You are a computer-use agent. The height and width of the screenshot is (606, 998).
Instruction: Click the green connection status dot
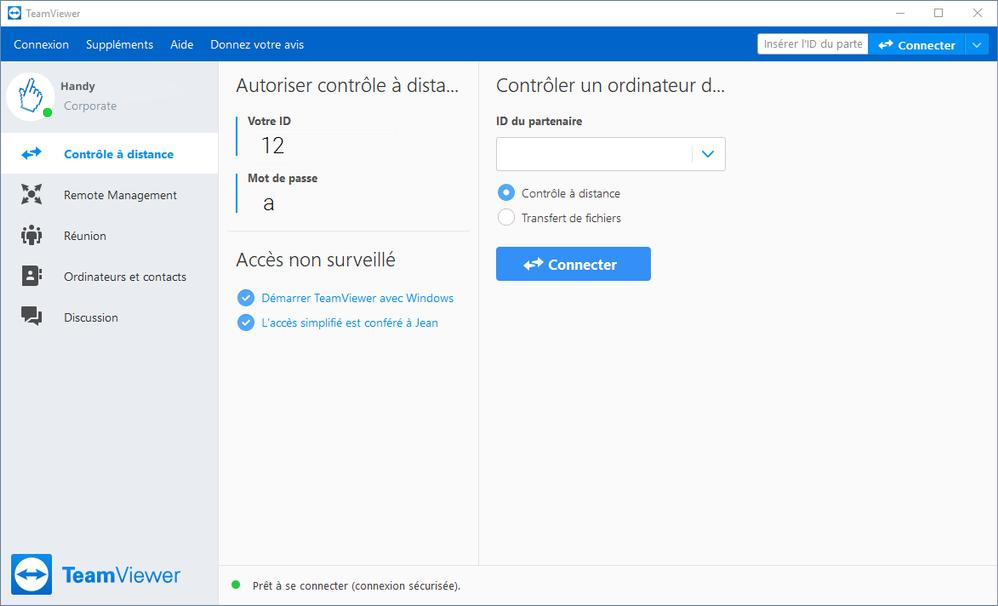[x=236, y=585]
